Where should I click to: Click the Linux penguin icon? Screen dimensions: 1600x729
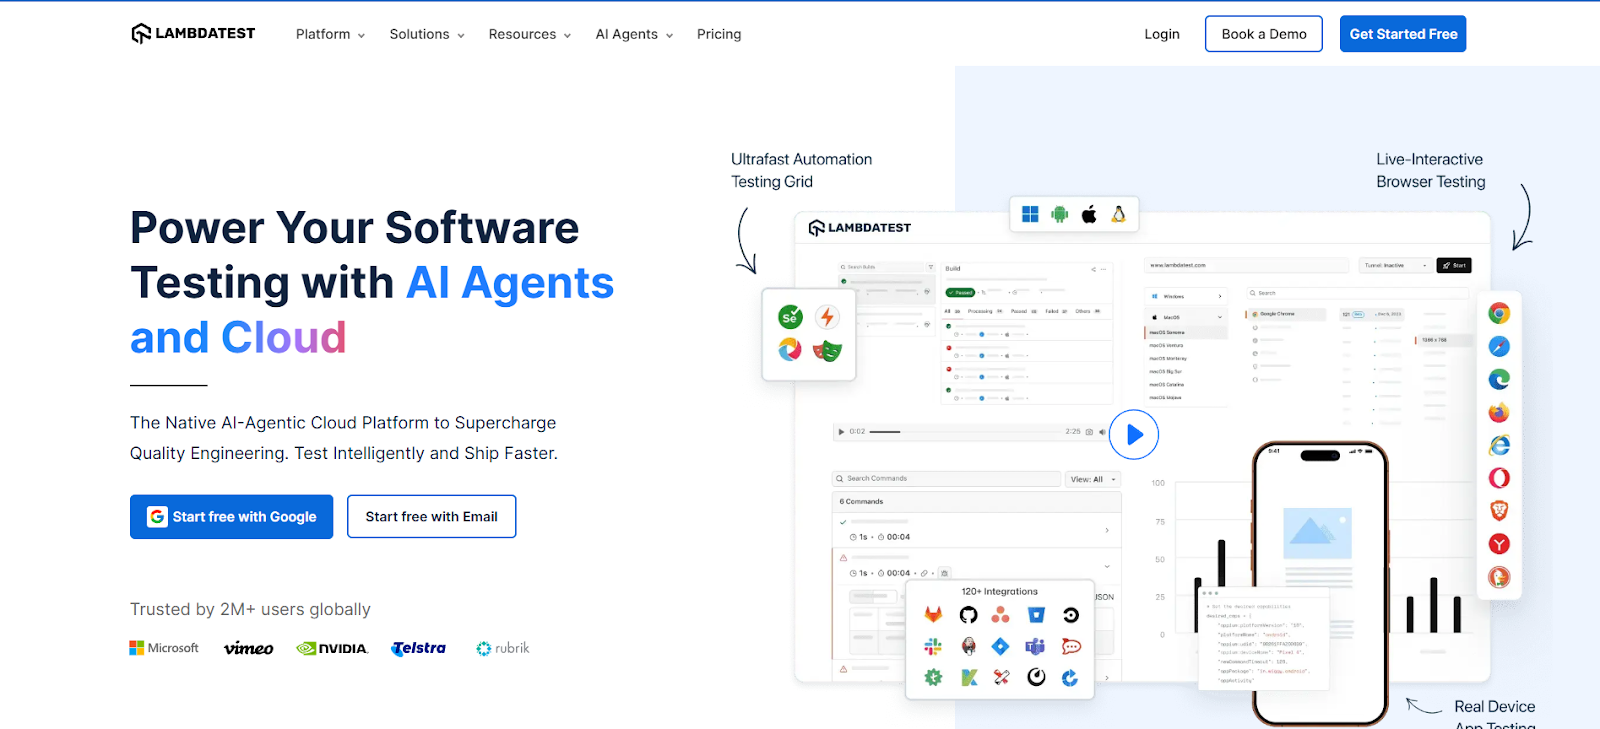1118,214
